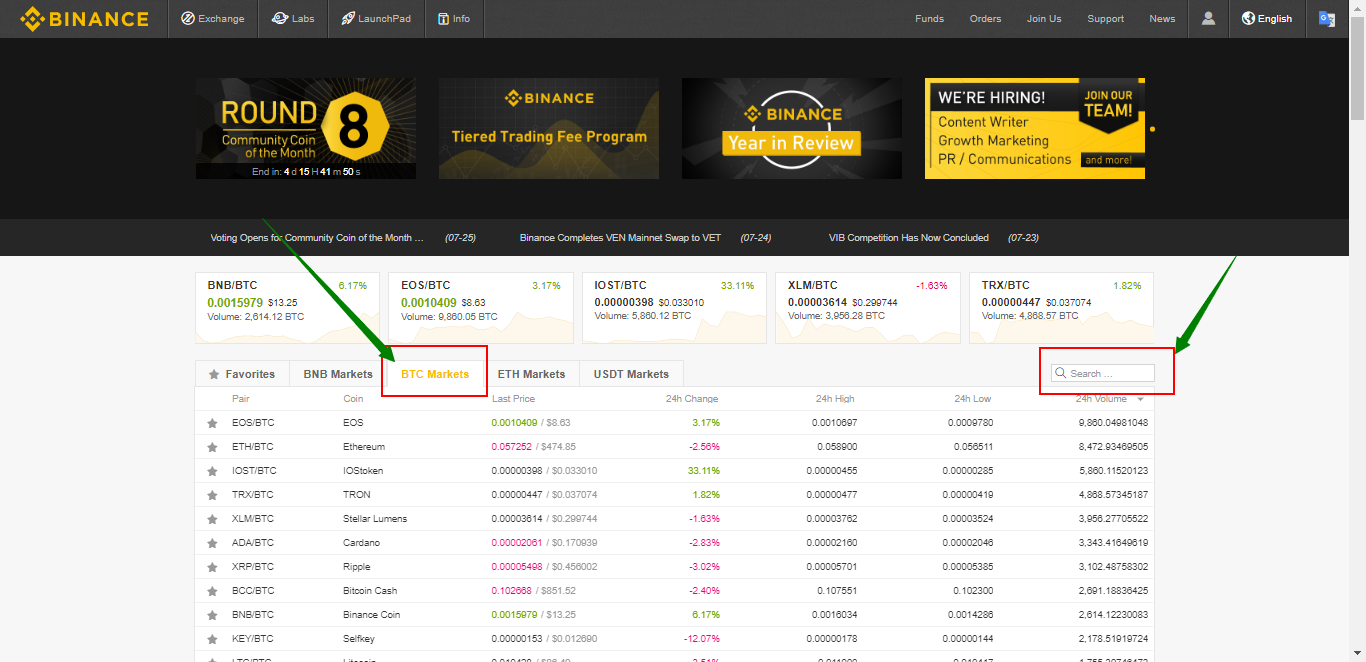This screenshot has height=662, width=1366.
Task: Switch to the BNB Markets tab
Action: 338,374
